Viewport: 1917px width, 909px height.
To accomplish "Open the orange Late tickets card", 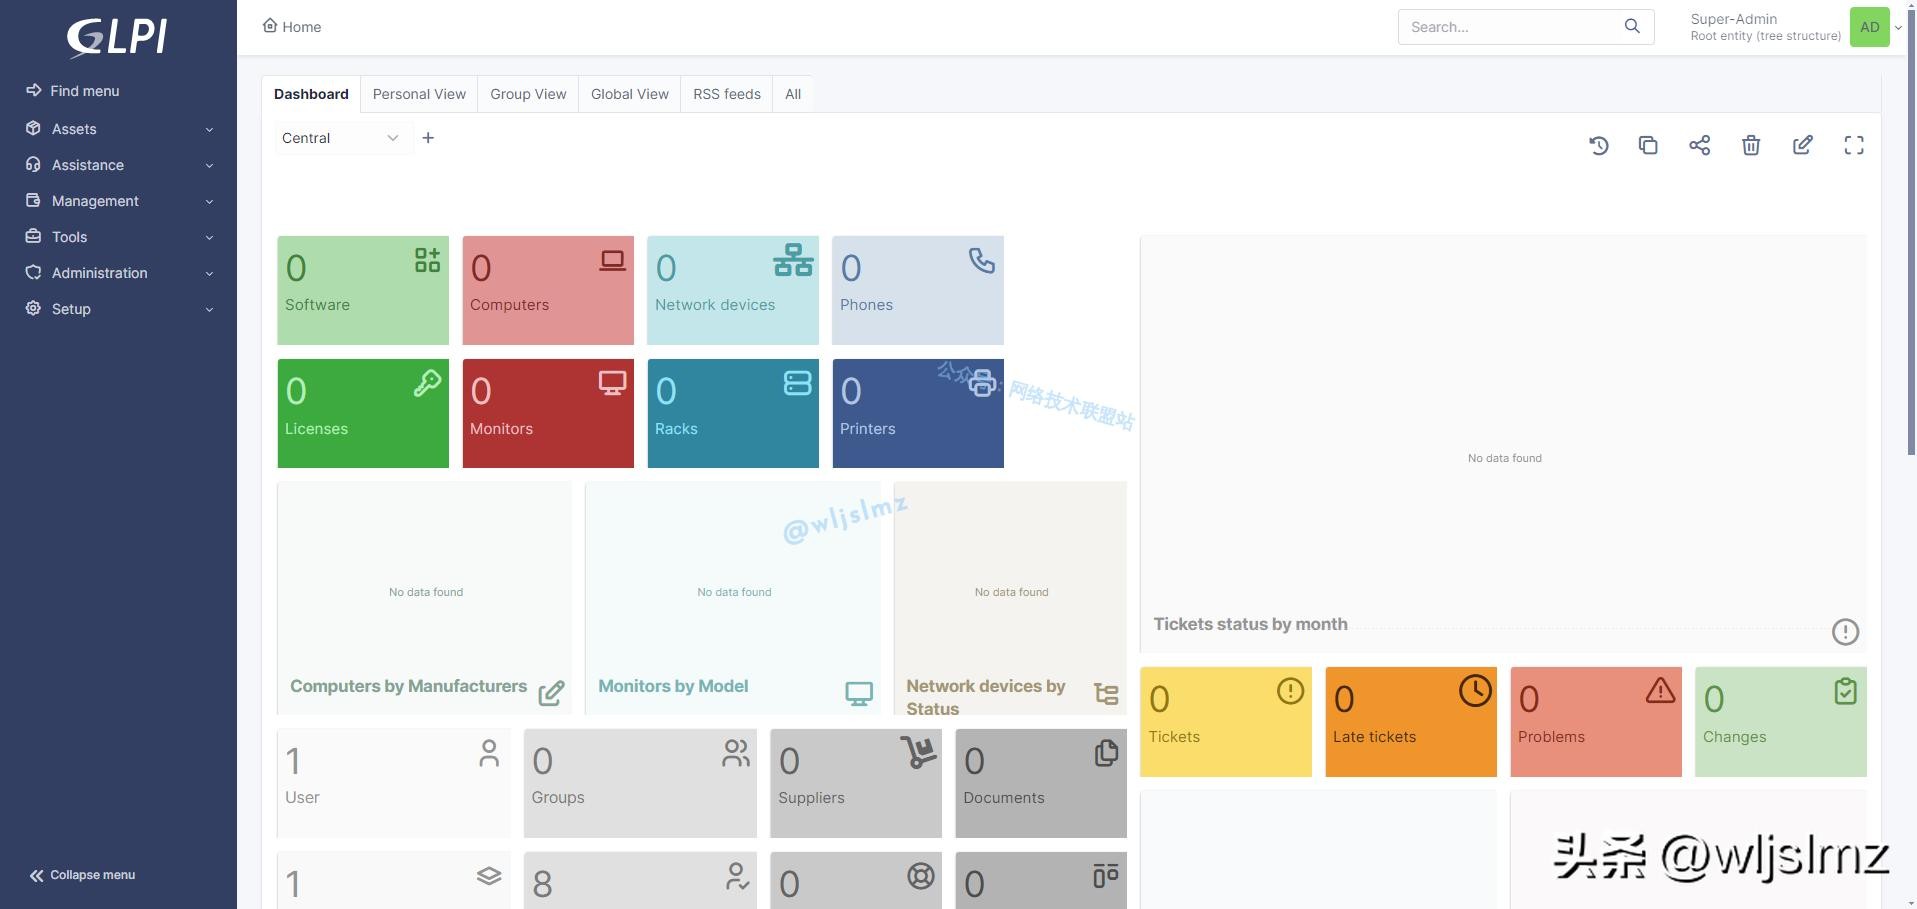I will click(x=1410, y=722).
